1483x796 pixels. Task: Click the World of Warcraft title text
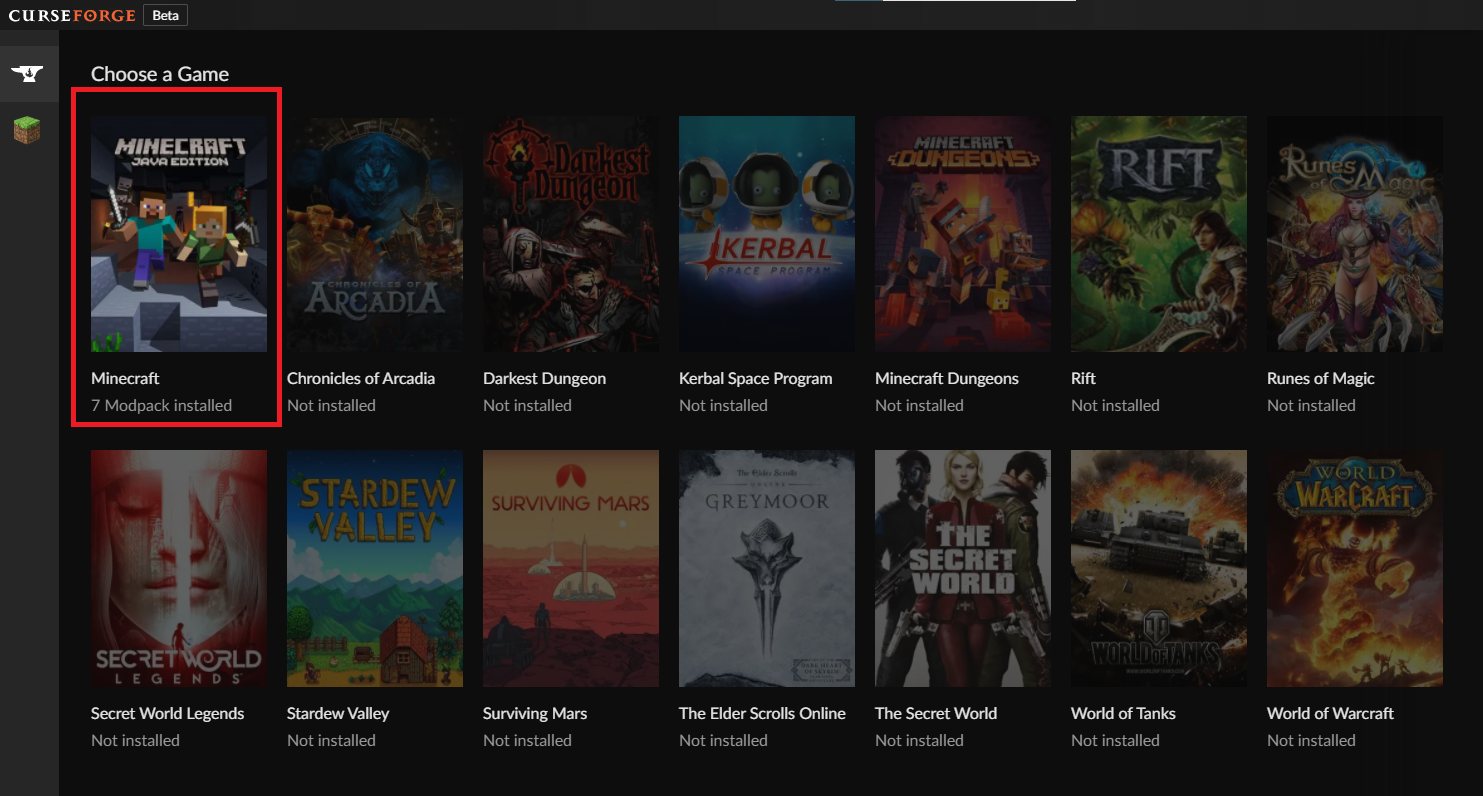[x=1330, y=713]
